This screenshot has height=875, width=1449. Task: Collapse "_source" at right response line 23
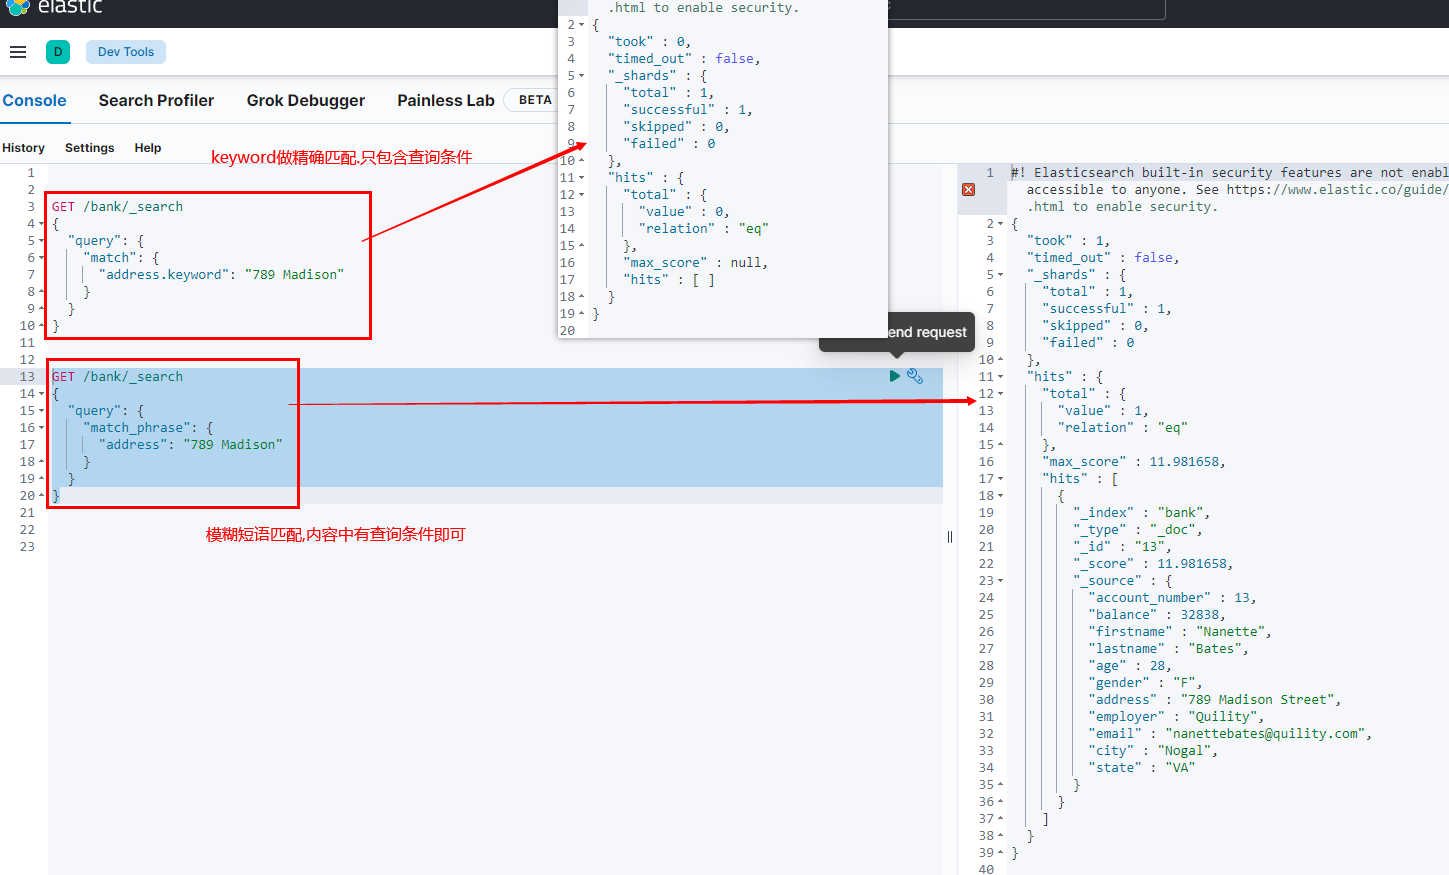(x=1001, y=581)
